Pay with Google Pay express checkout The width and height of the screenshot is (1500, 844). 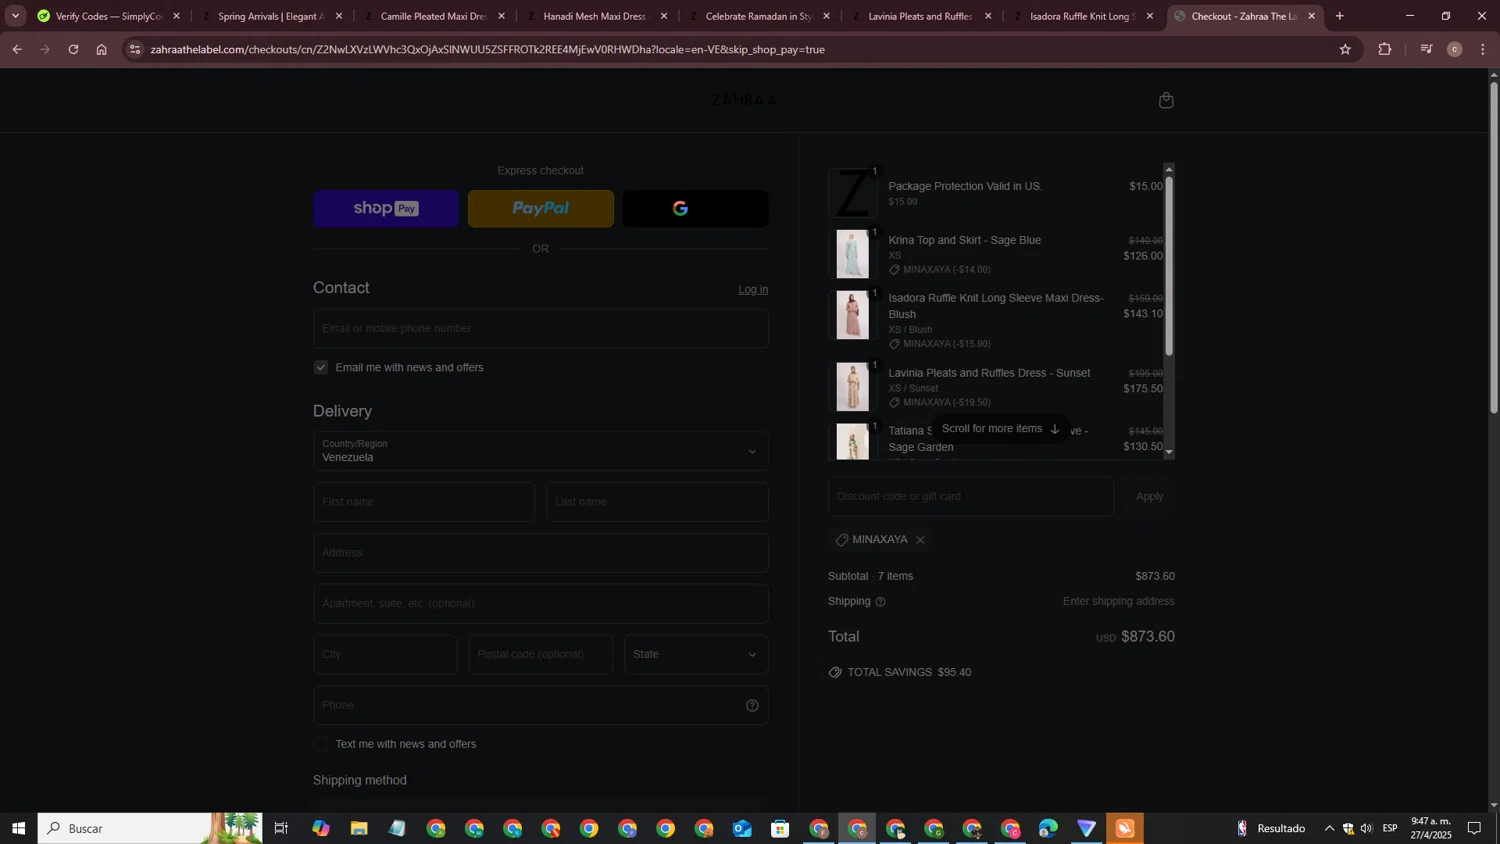click(696, 208)
